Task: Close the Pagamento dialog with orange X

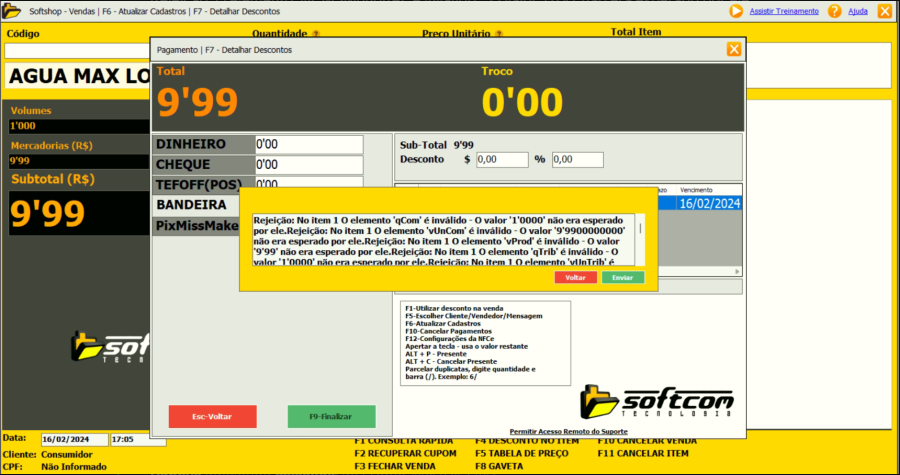Action: (734, 49)
